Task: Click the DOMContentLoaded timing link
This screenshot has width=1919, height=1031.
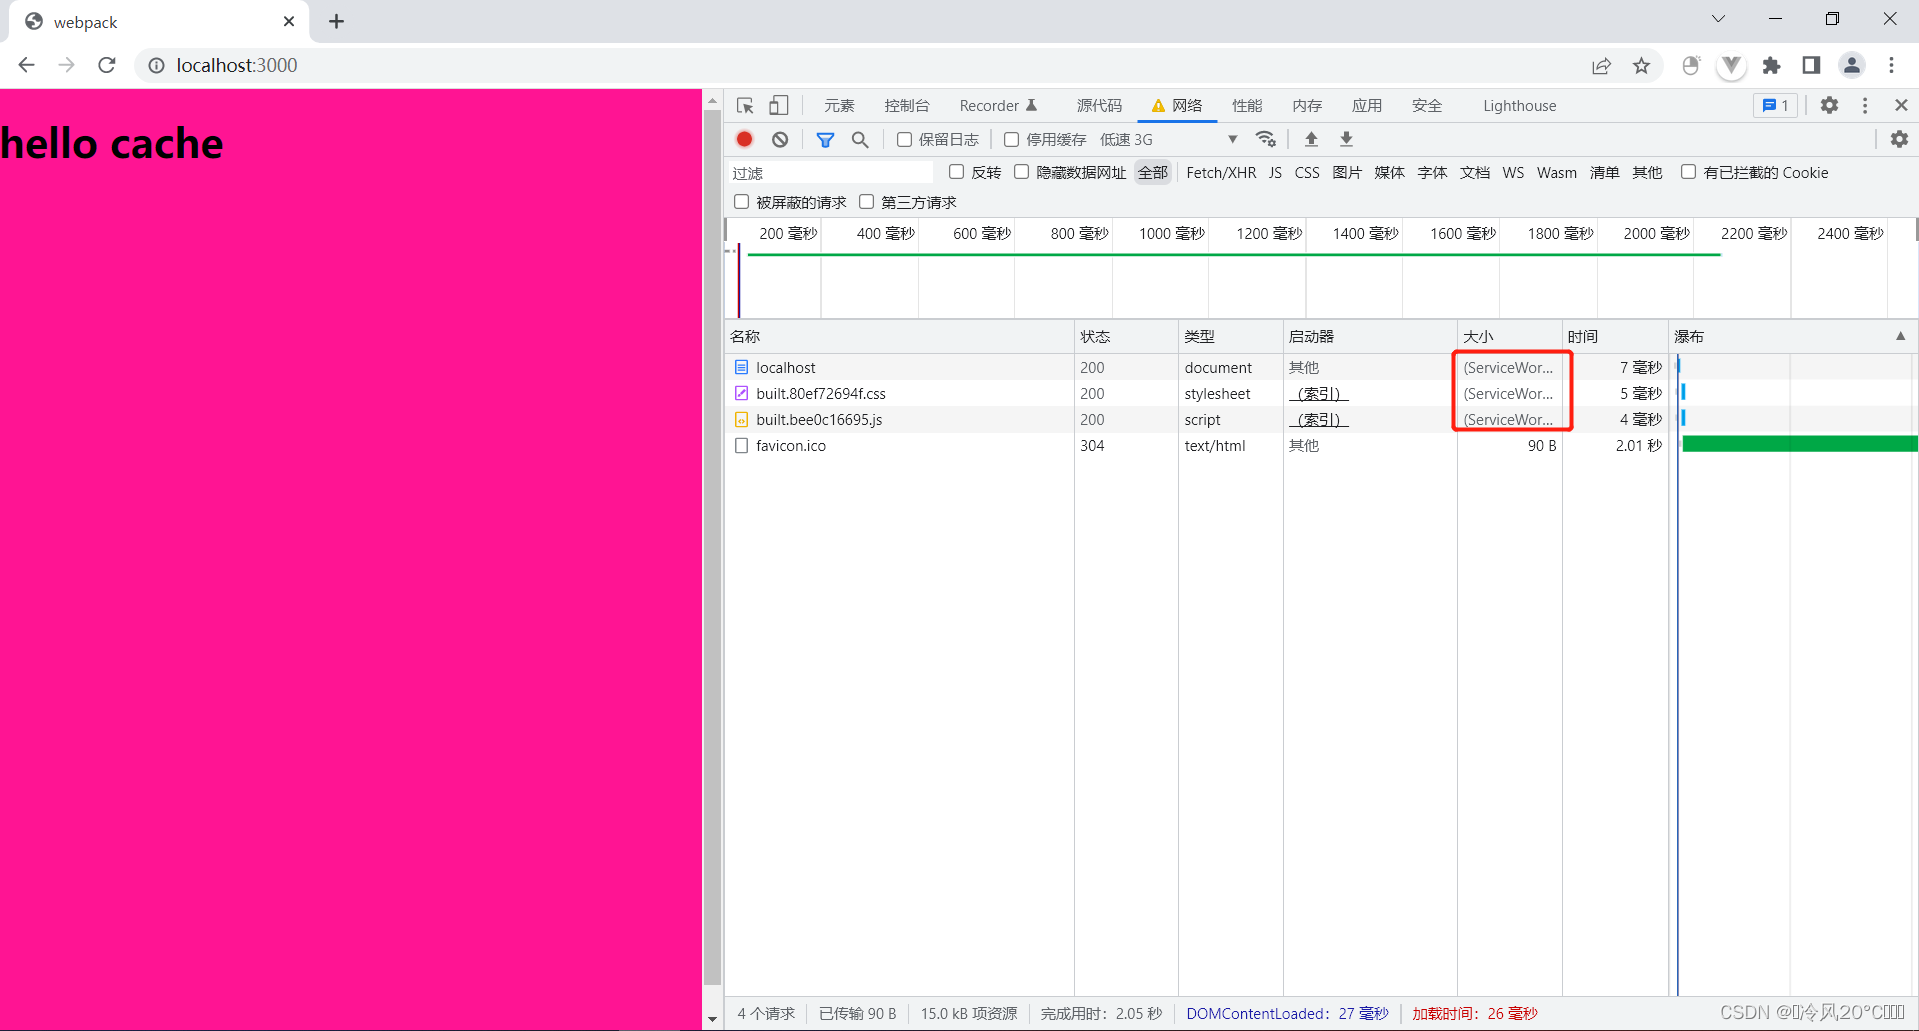Action: click(x=1286, y=1013)
